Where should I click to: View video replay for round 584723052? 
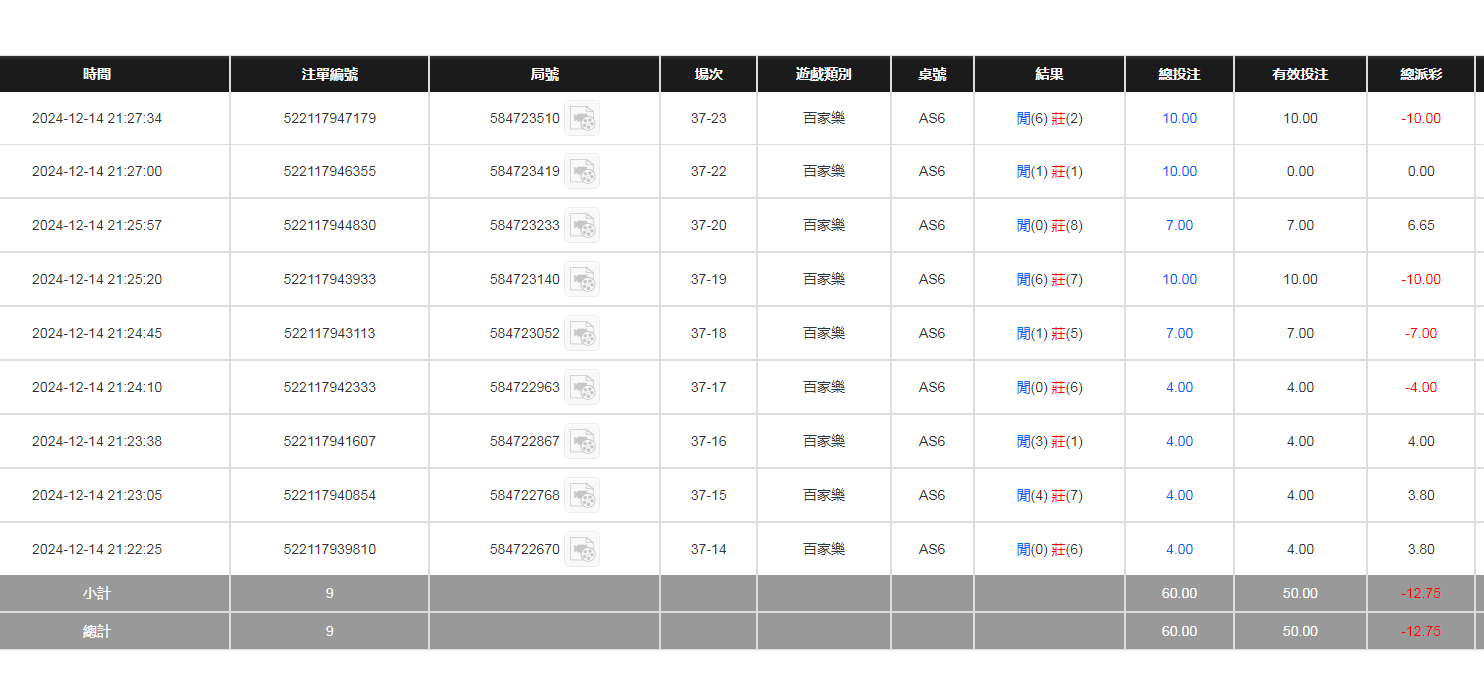click(x=582, y=334)
